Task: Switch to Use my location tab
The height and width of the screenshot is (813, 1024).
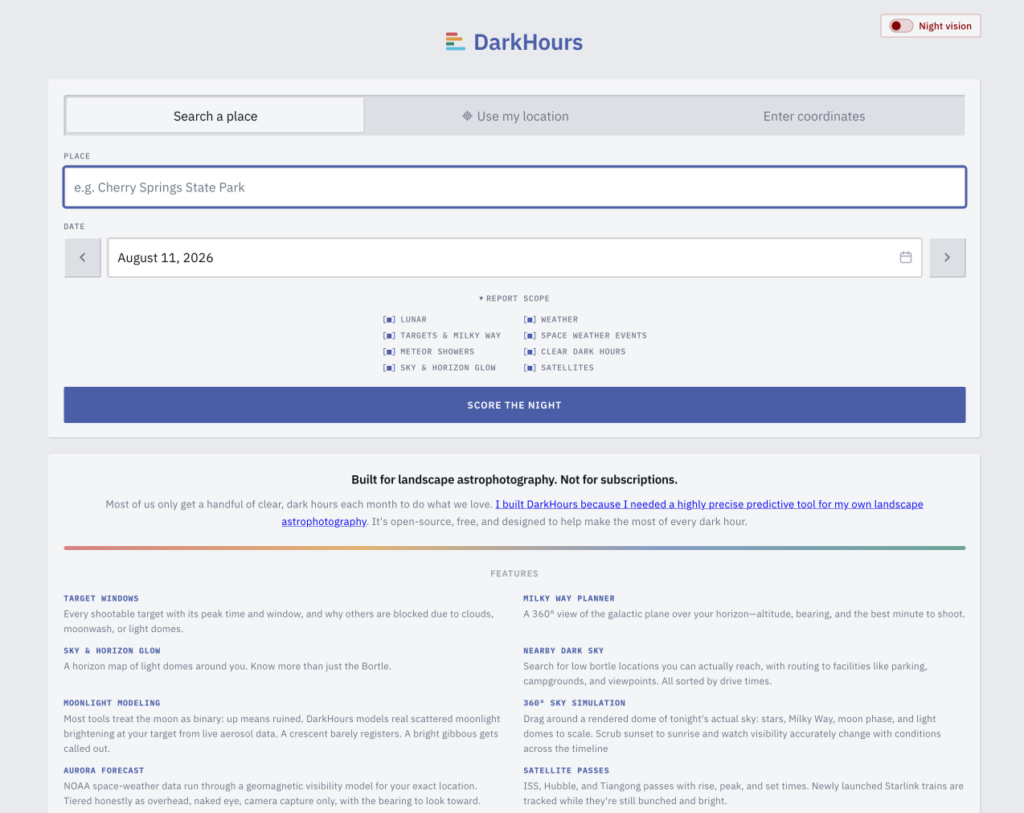Action: click(x=515, y=116)
